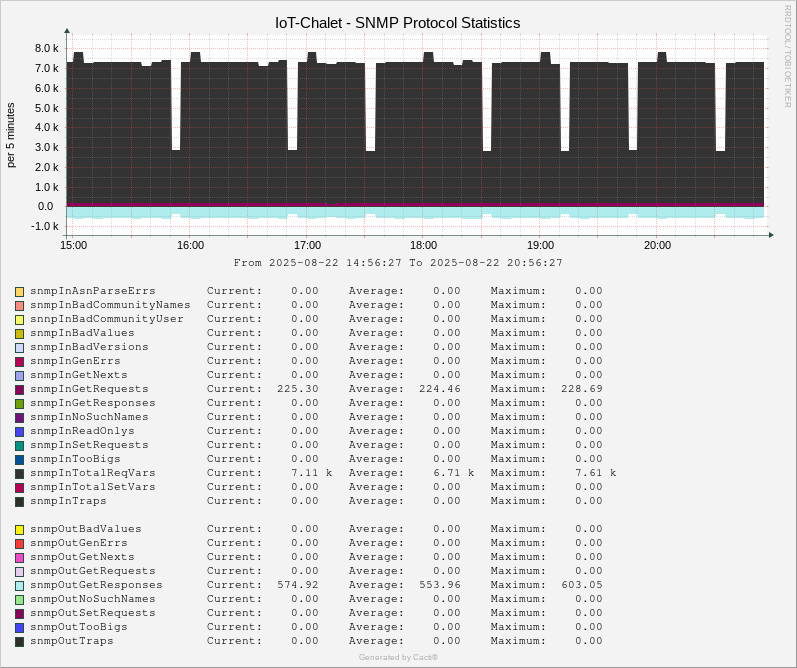Click the snmpInGenErrs legend label
The image size is (797, 668).
pyautogui.click(x=75, y=361)
